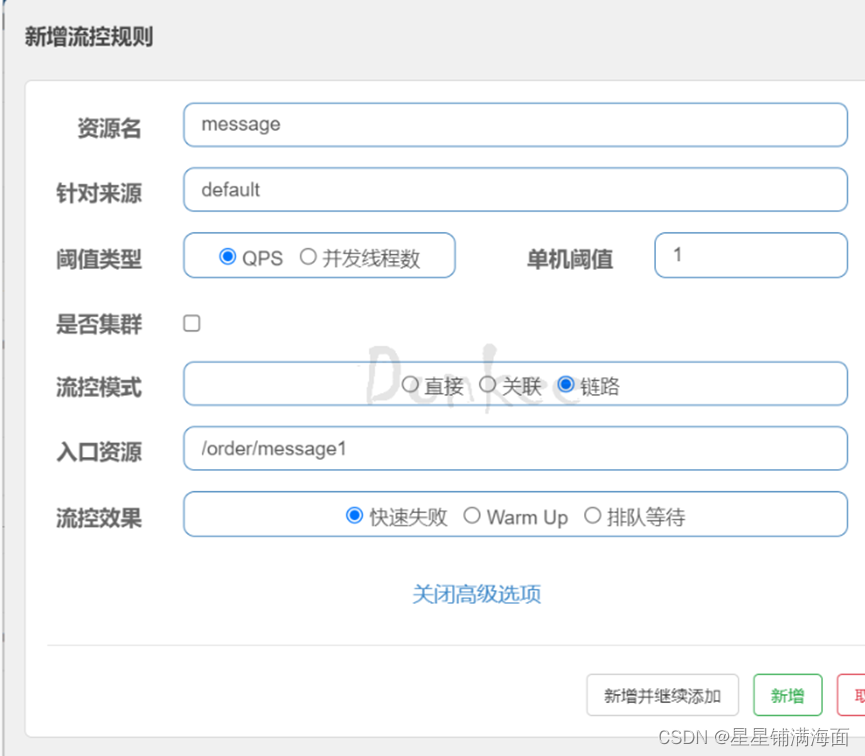This screenshot has height=756, width=865.
Task: Select 排队等待 flow control effect
Action: [x=591, y=515]
